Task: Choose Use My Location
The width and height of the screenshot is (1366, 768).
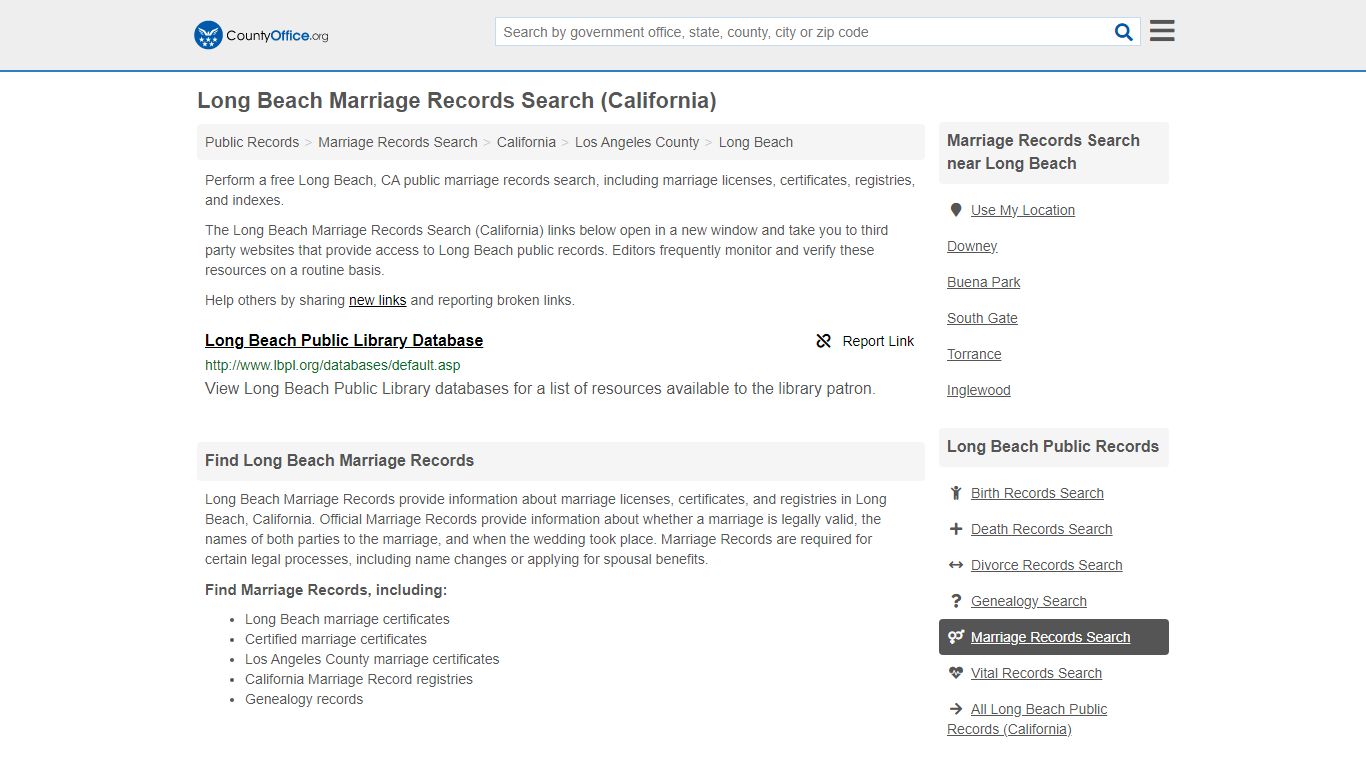Action: 1023,210
